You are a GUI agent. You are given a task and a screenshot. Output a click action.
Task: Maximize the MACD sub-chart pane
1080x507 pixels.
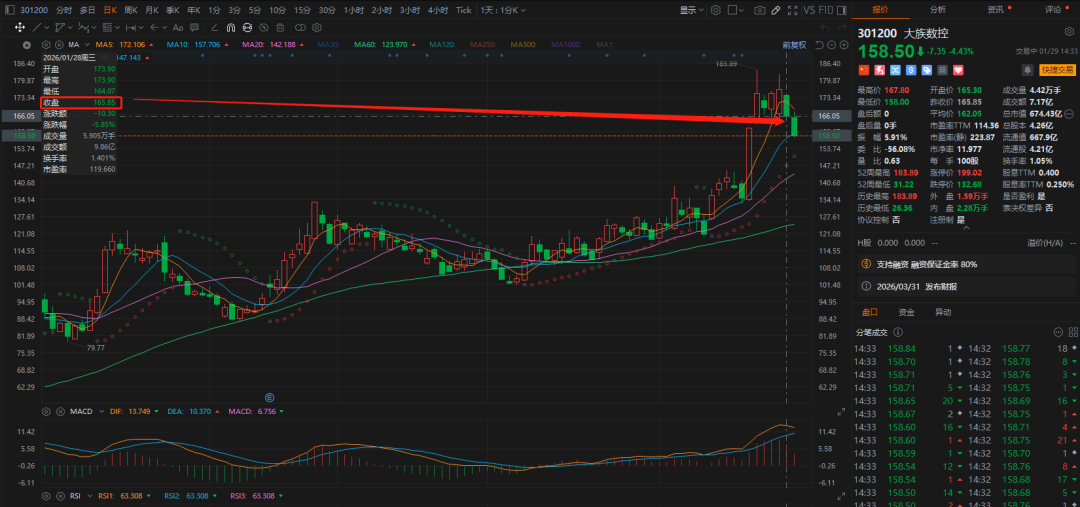click(x=840, y=411)
